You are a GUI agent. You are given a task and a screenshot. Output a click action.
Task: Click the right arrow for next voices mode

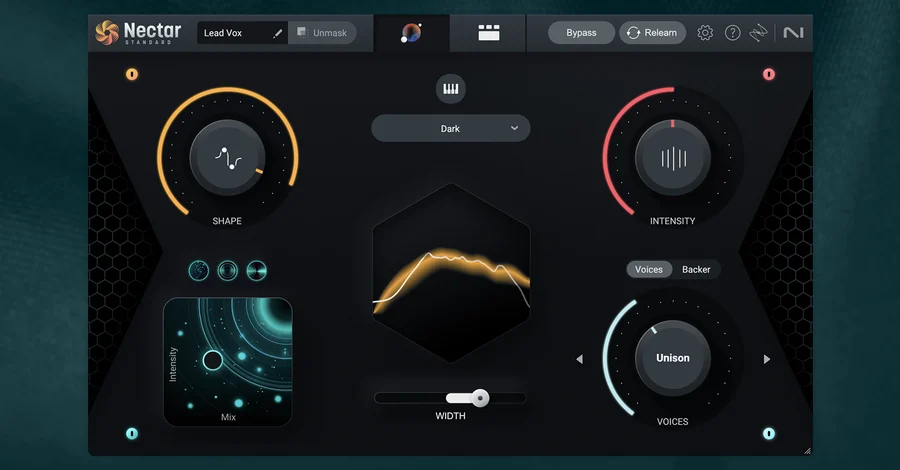pos(766,359)
